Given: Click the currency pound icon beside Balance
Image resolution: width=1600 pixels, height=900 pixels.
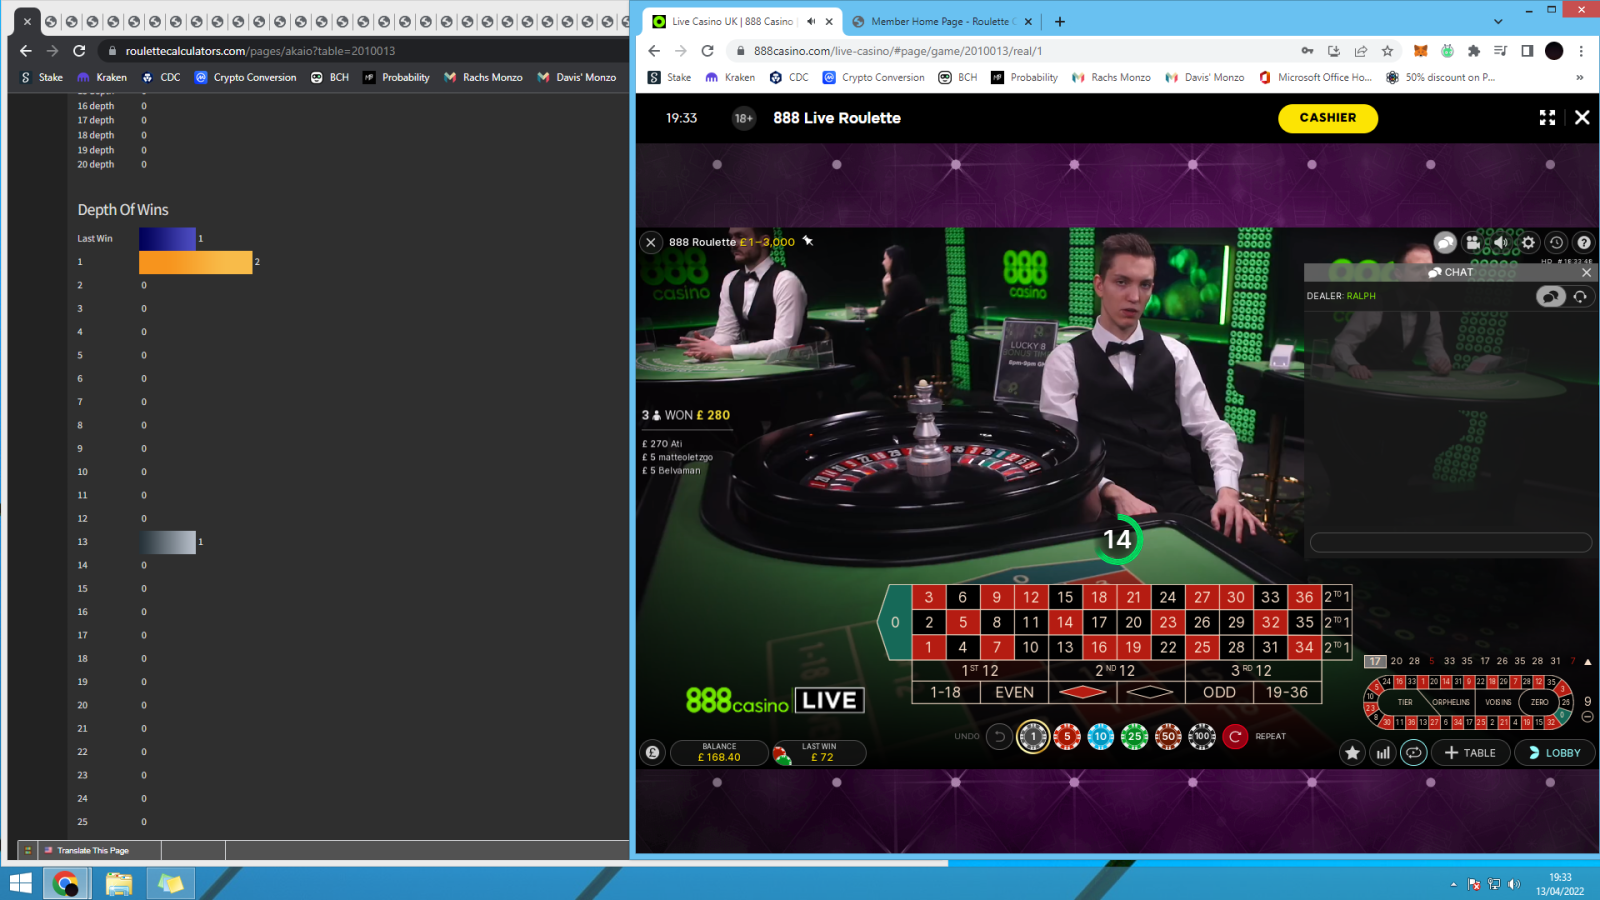Looking at the screenshot, I should (653, 753).
